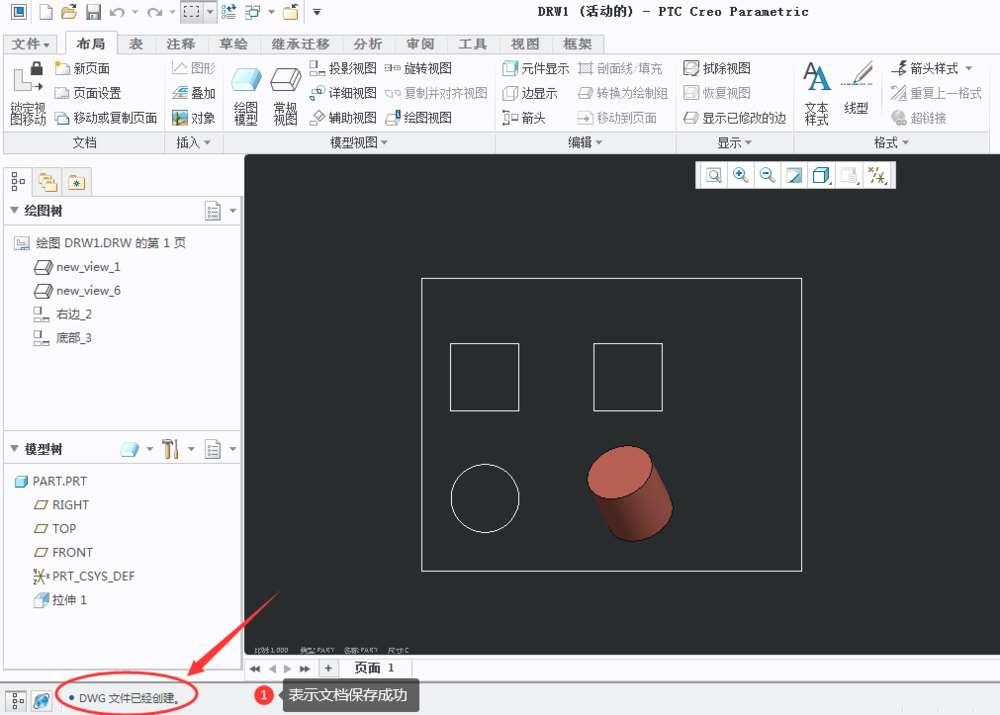Select the RIGHT datum plane in the model tree
1000x715 pixels.
pos(62,505)
